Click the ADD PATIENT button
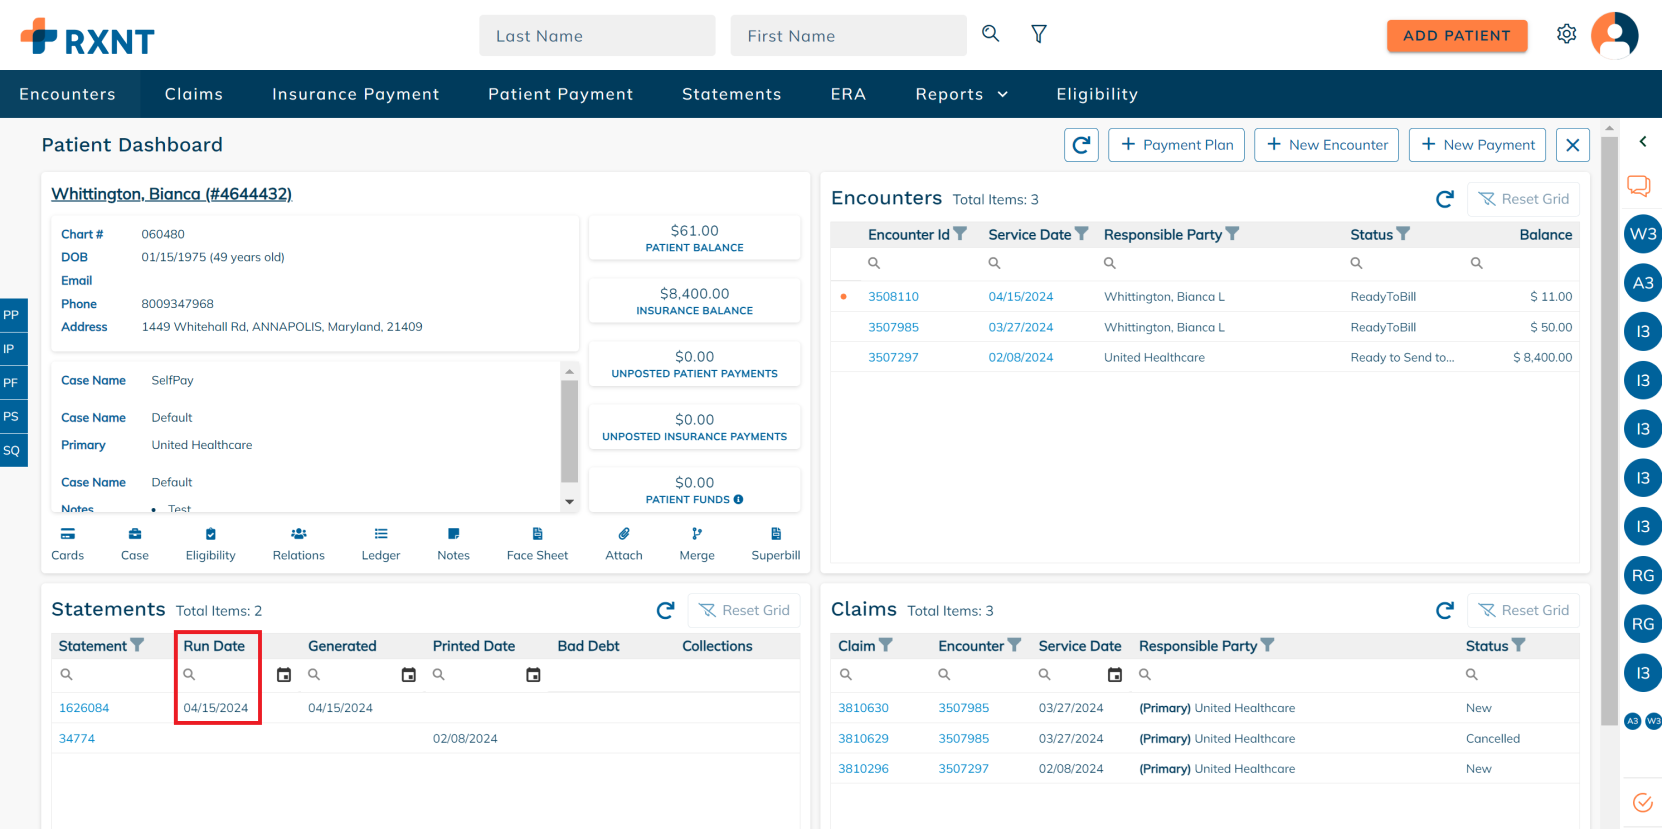The width and height of the screenshot is (1662, 829). click(1456, 36)
